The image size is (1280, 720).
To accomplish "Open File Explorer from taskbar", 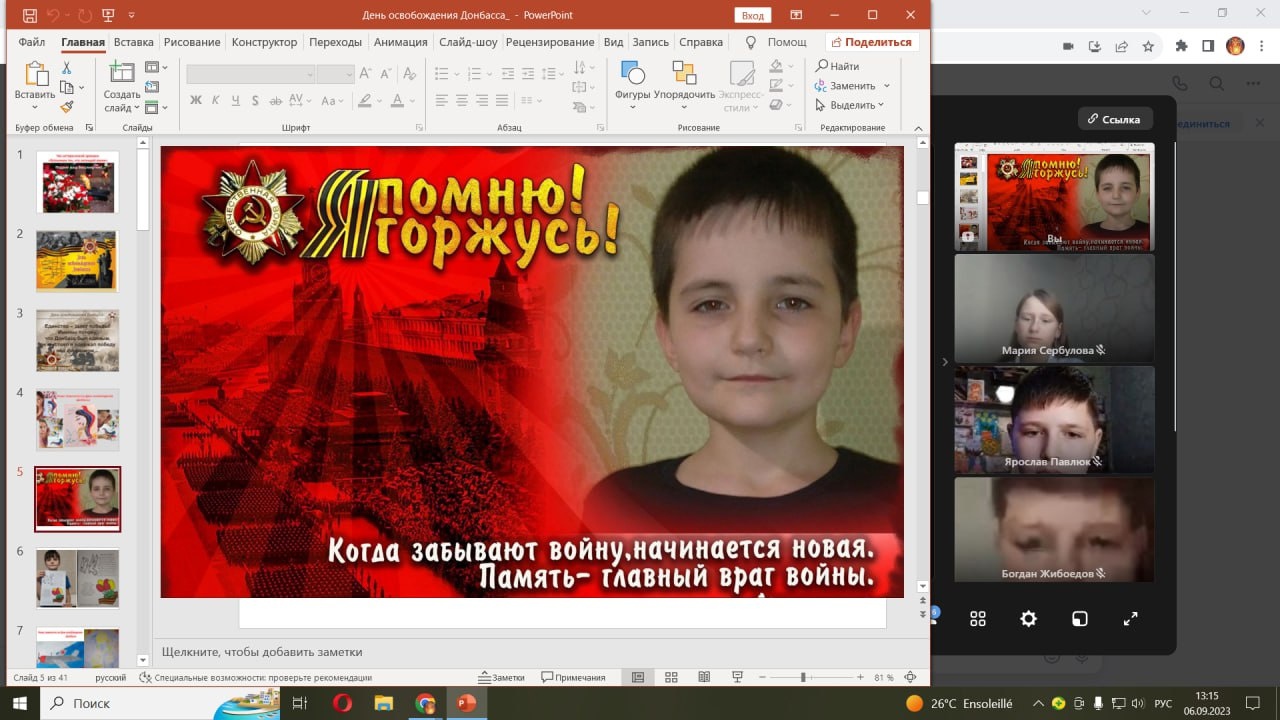I will 384,703.
